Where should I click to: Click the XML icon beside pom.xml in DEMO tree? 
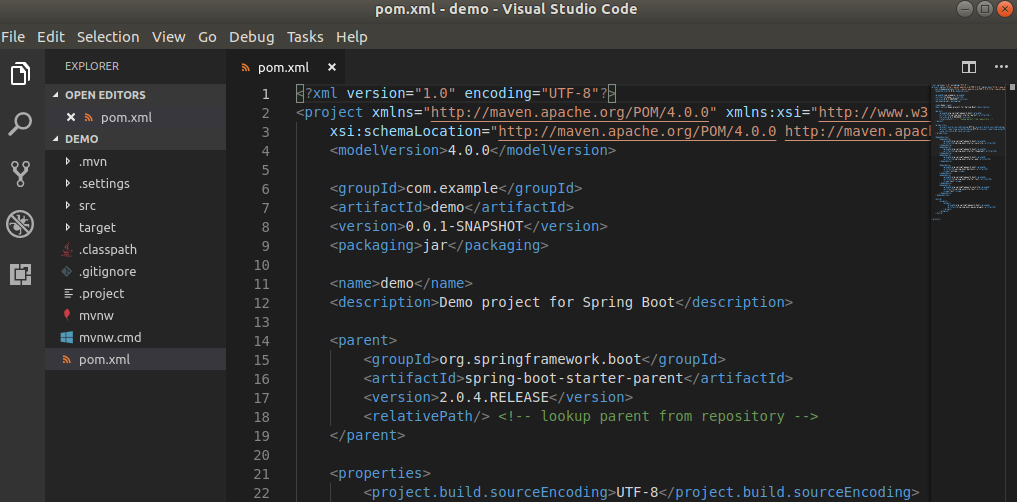(x=66, y=360)
